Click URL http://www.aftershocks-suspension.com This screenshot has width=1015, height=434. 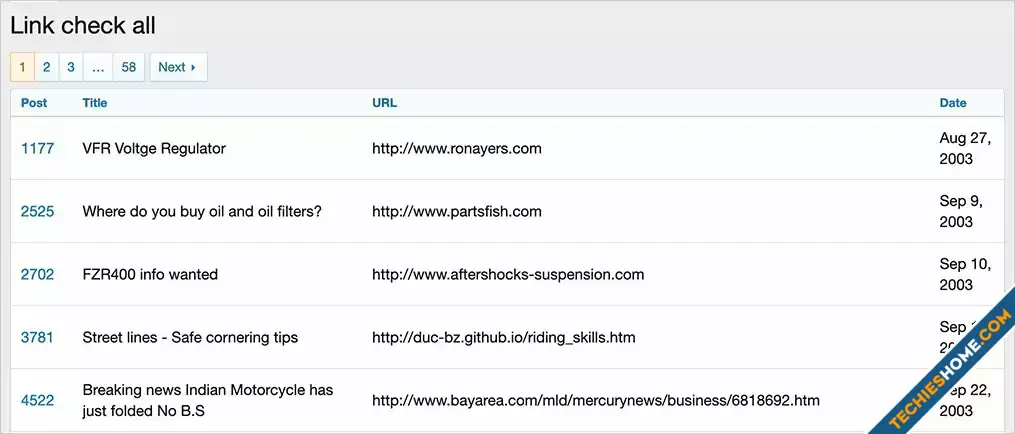[508, 274]
